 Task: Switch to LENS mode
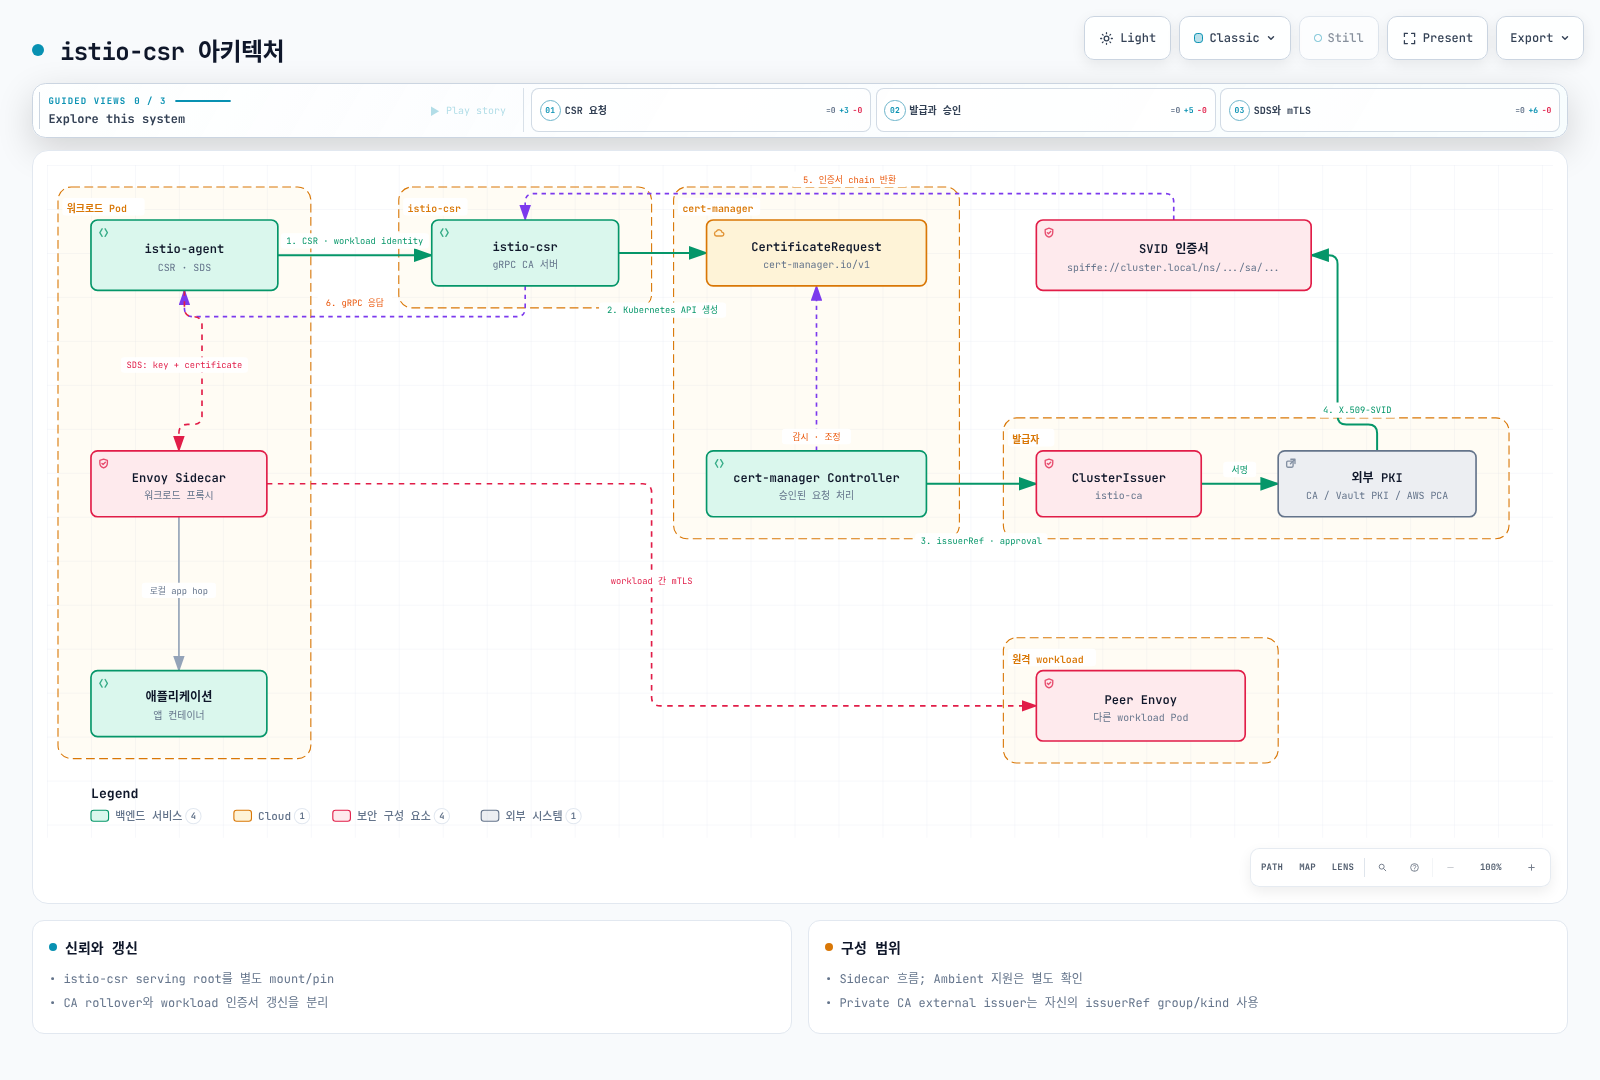(x=1343, y=867)
